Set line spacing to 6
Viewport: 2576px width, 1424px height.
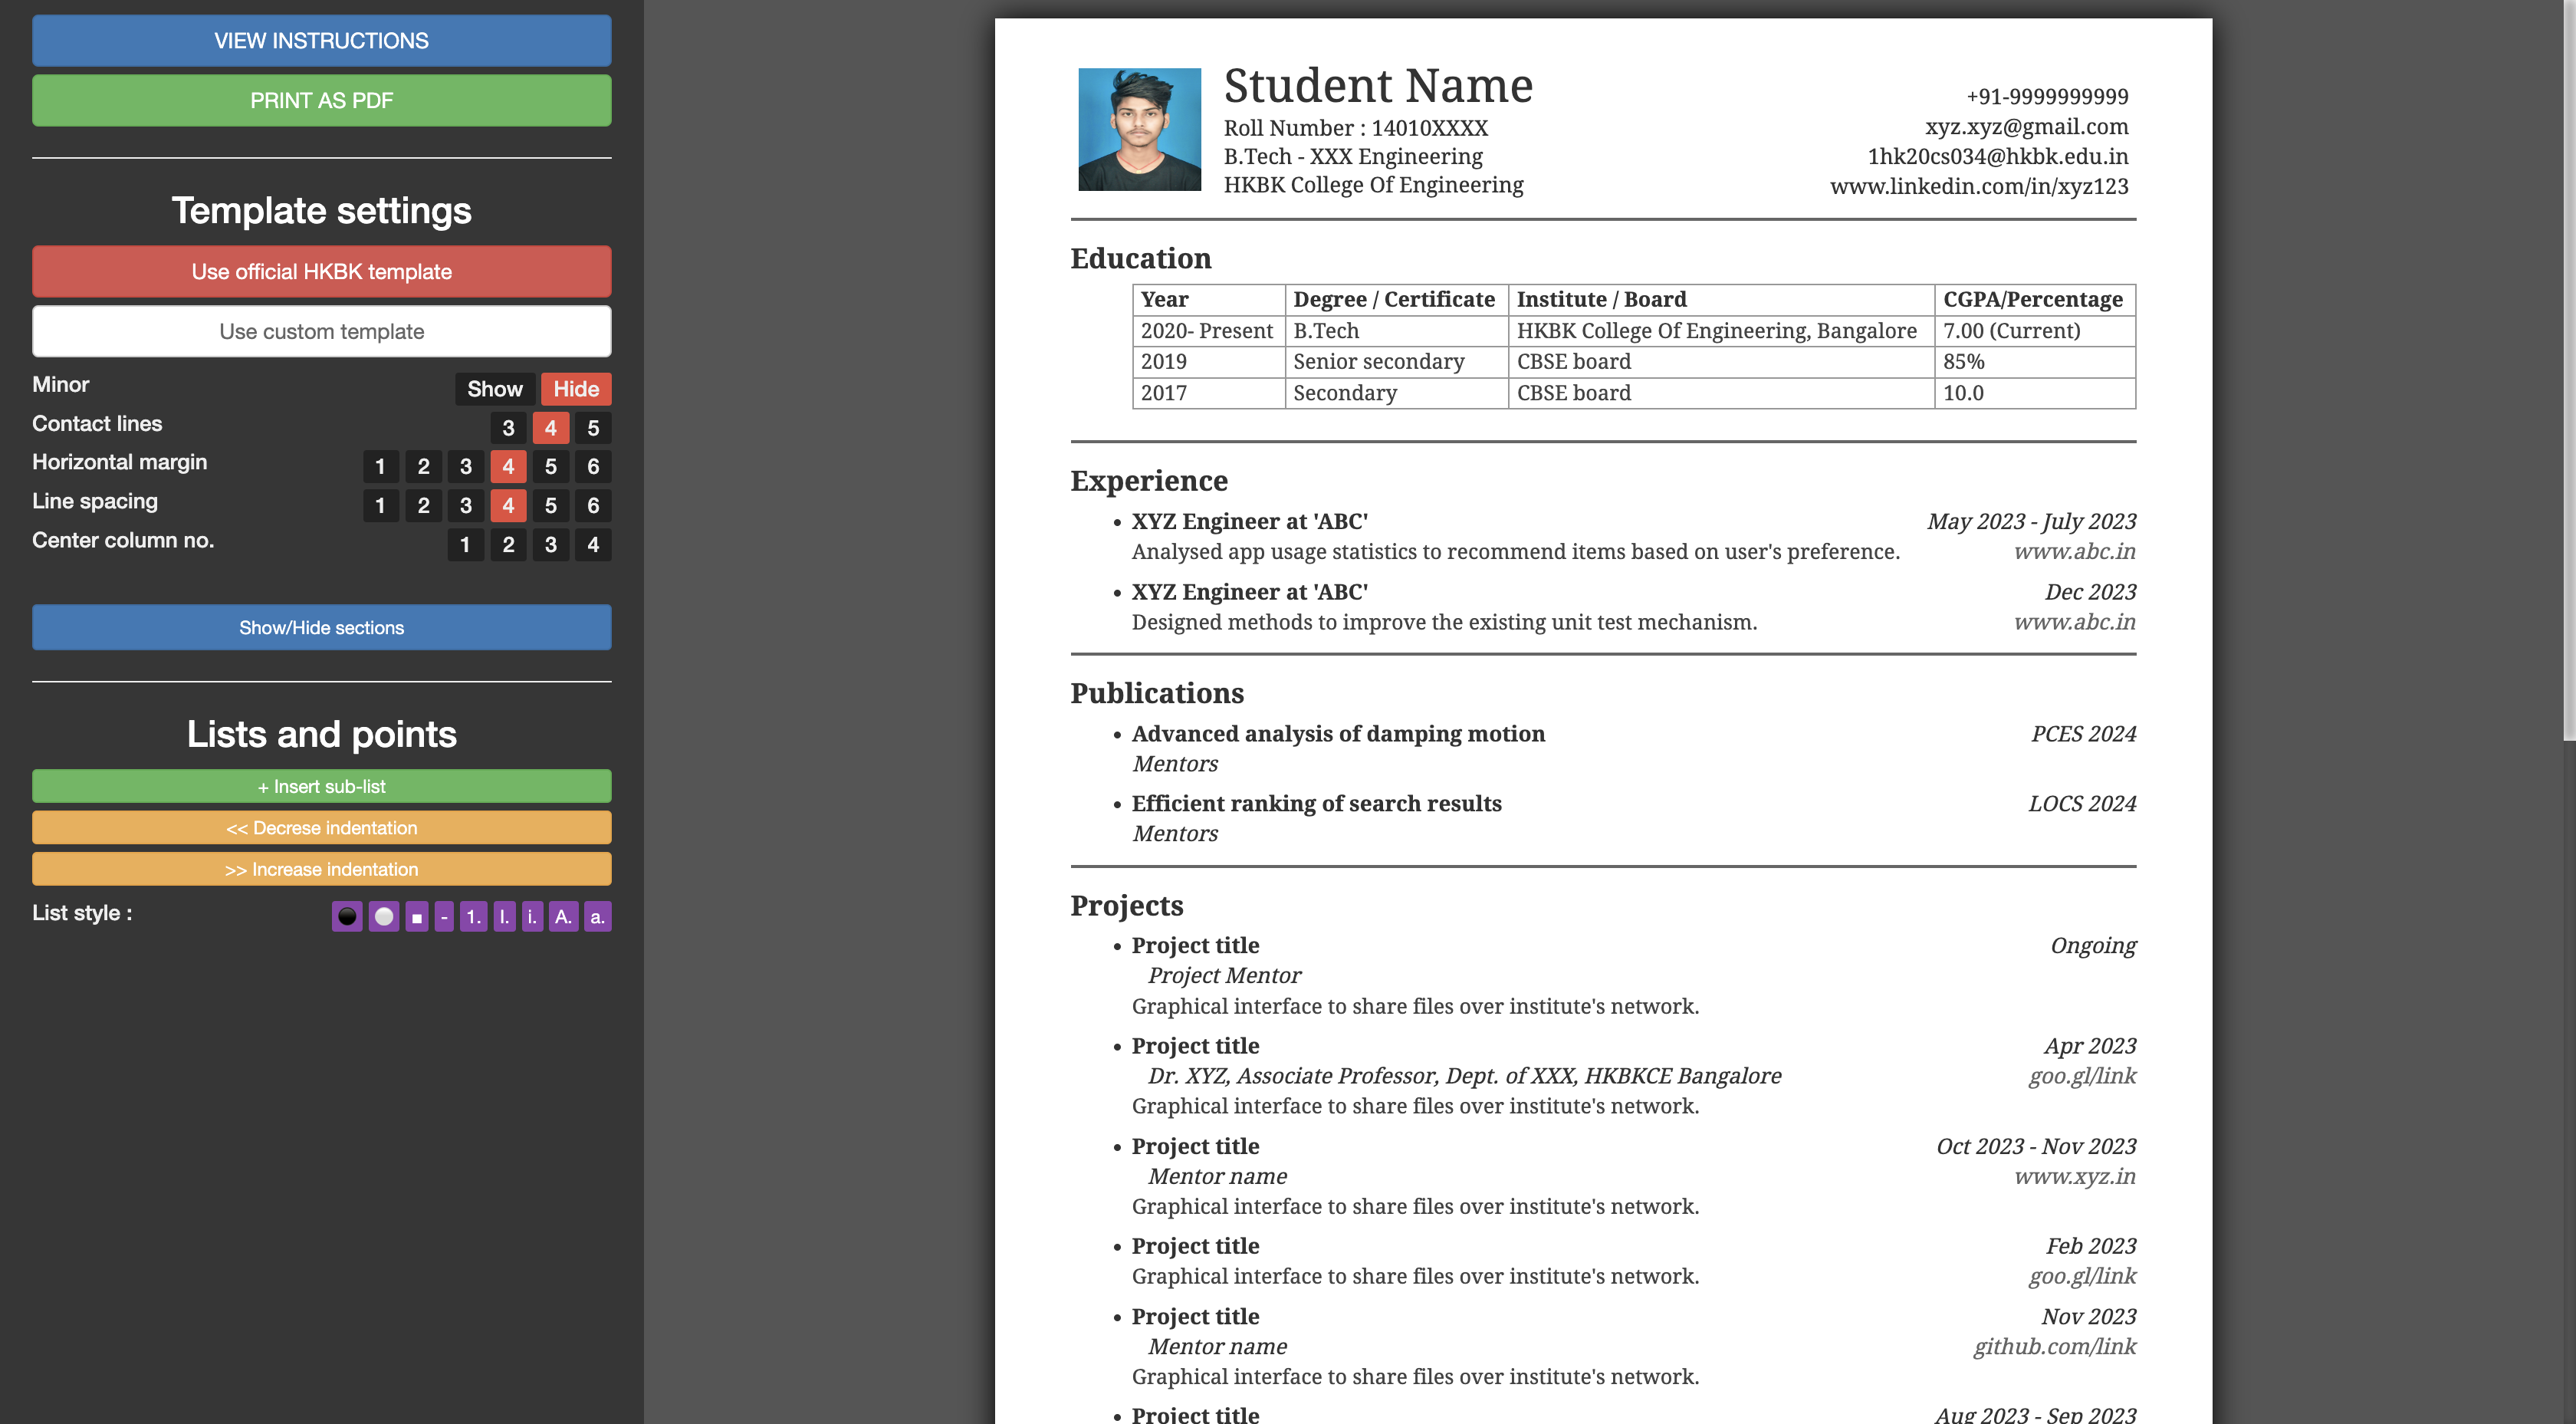click(593, 506)
